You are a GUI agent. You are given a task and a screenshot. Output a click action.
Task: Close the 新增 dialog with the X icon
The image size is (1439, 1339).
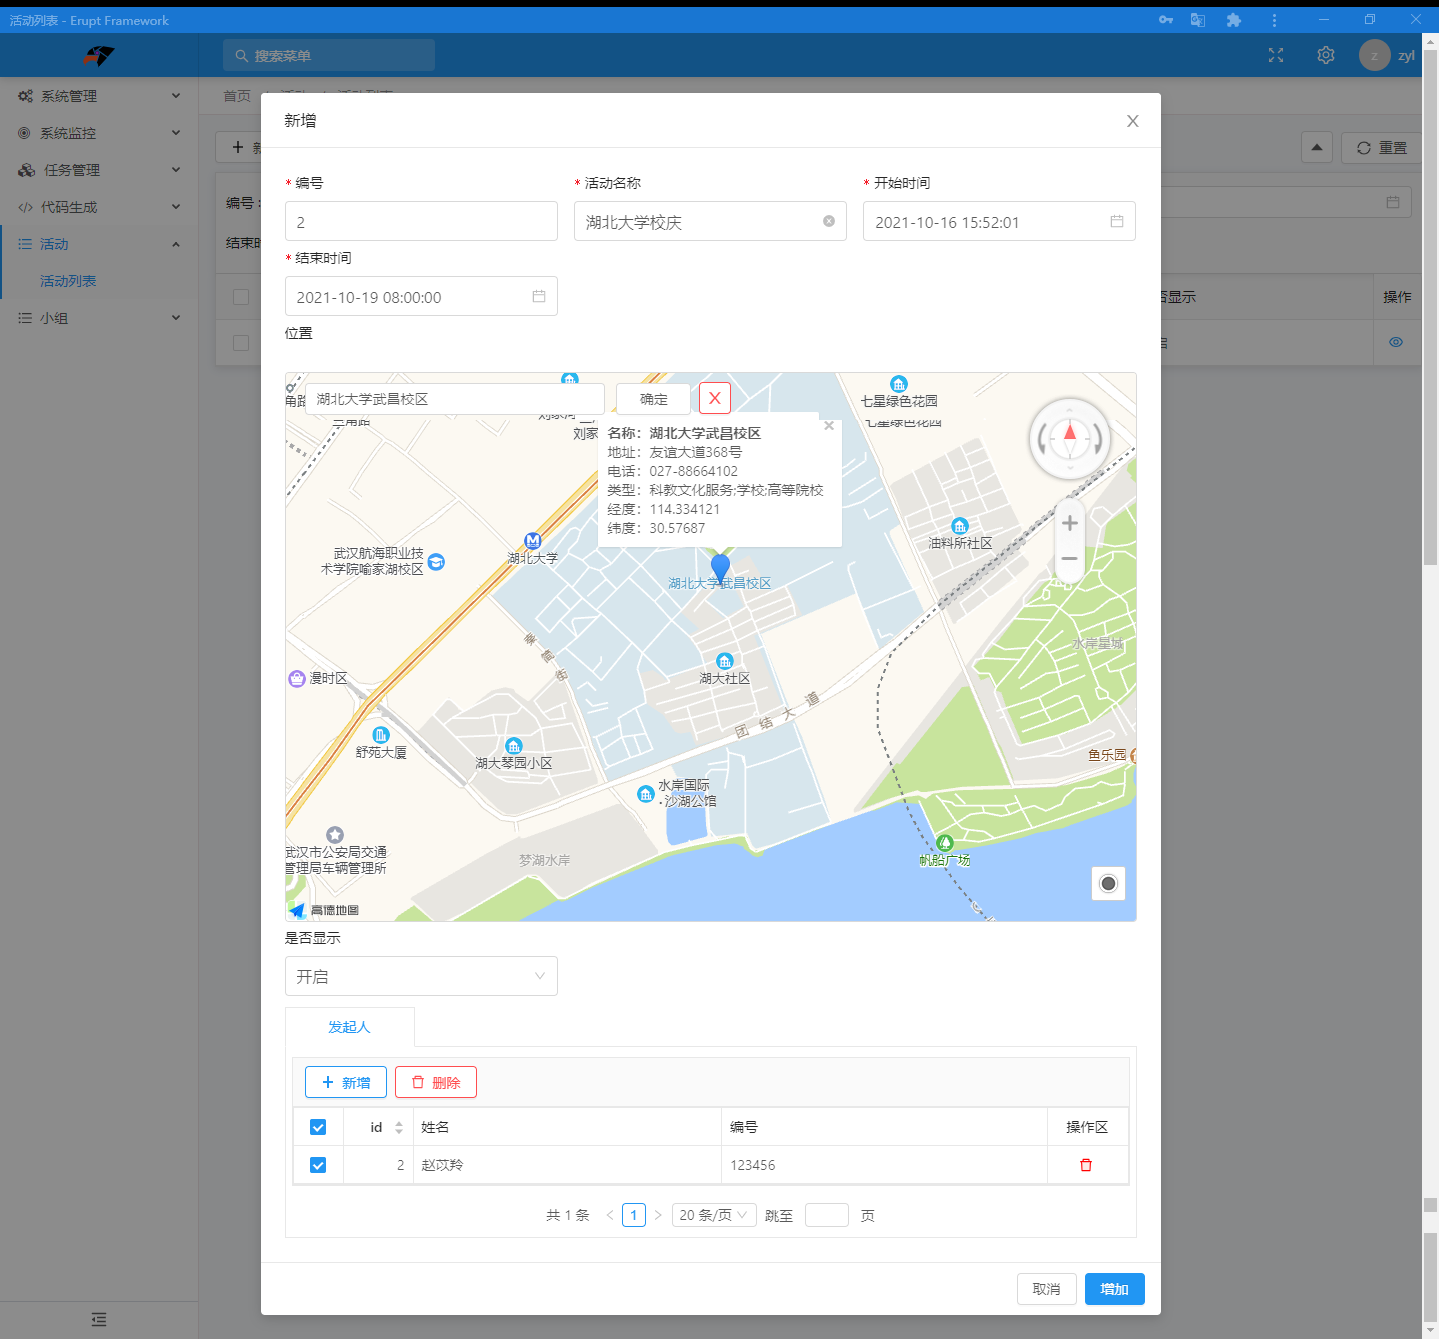1132,121
